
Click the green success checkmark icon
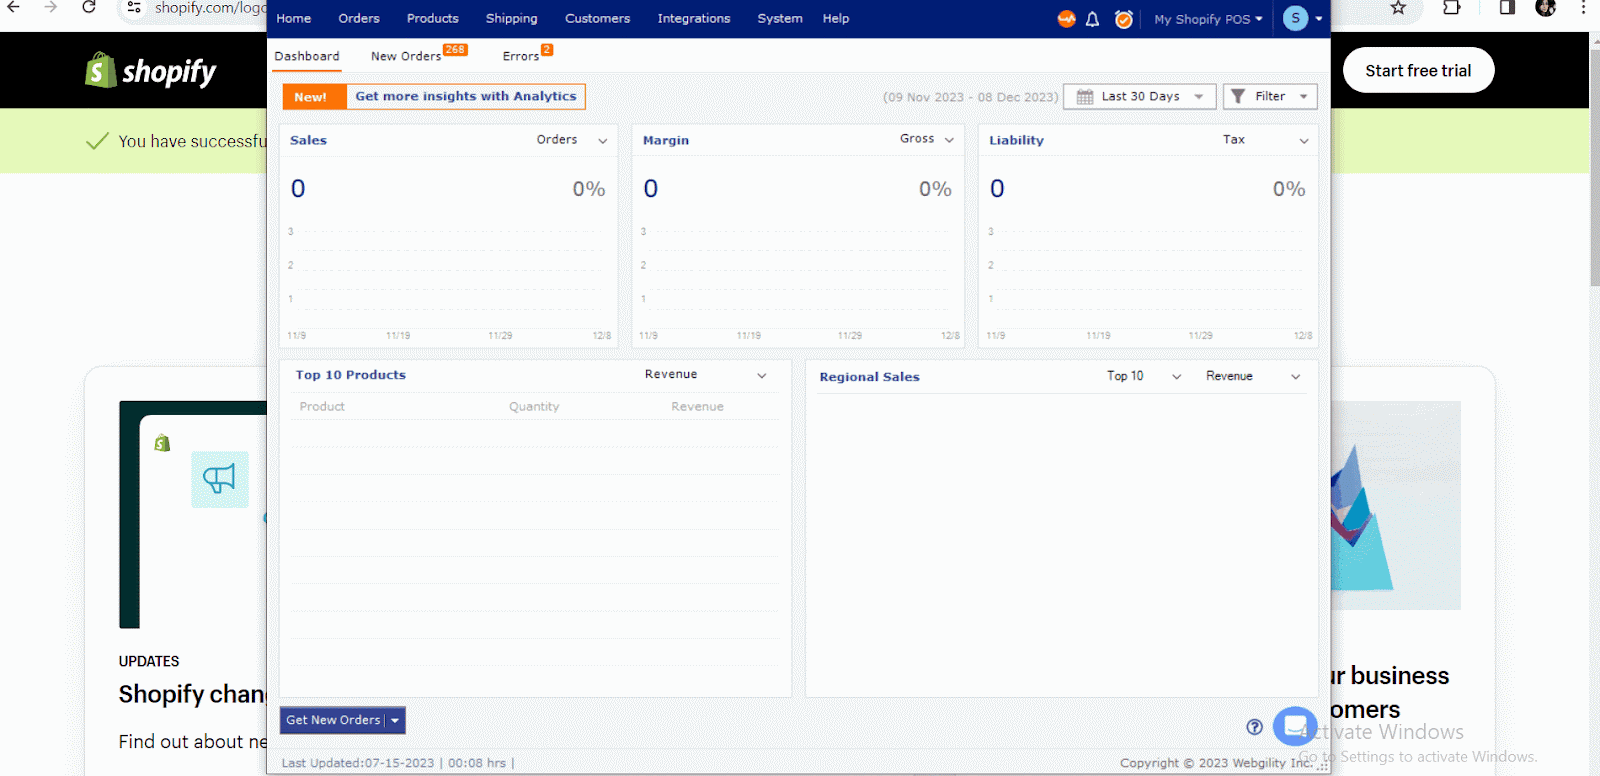(x=97, y=141)
